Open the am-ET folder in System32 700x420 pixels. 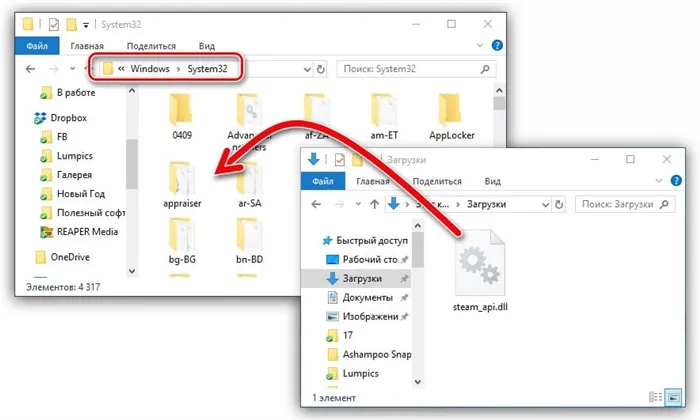pos(384,116)
